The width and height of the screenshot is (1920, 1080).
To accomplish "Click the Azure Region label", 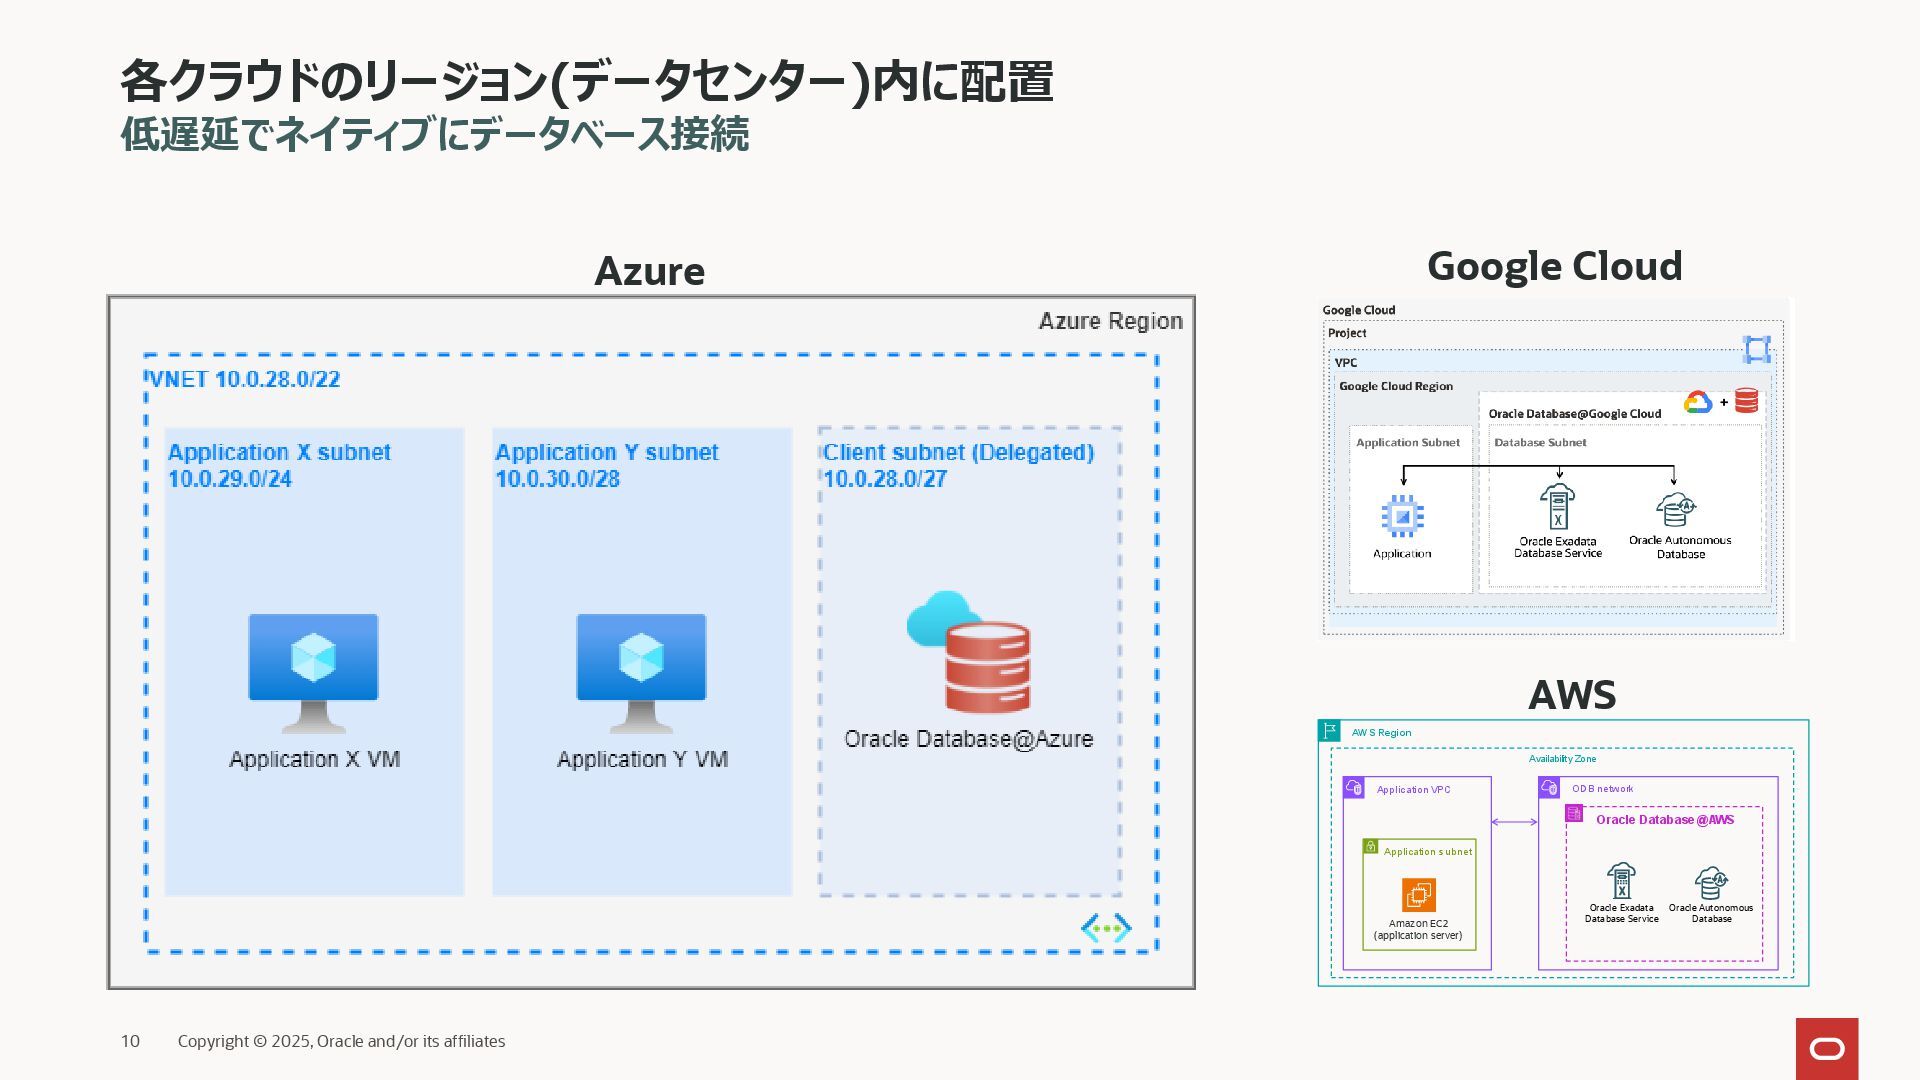I will 1111,321.
